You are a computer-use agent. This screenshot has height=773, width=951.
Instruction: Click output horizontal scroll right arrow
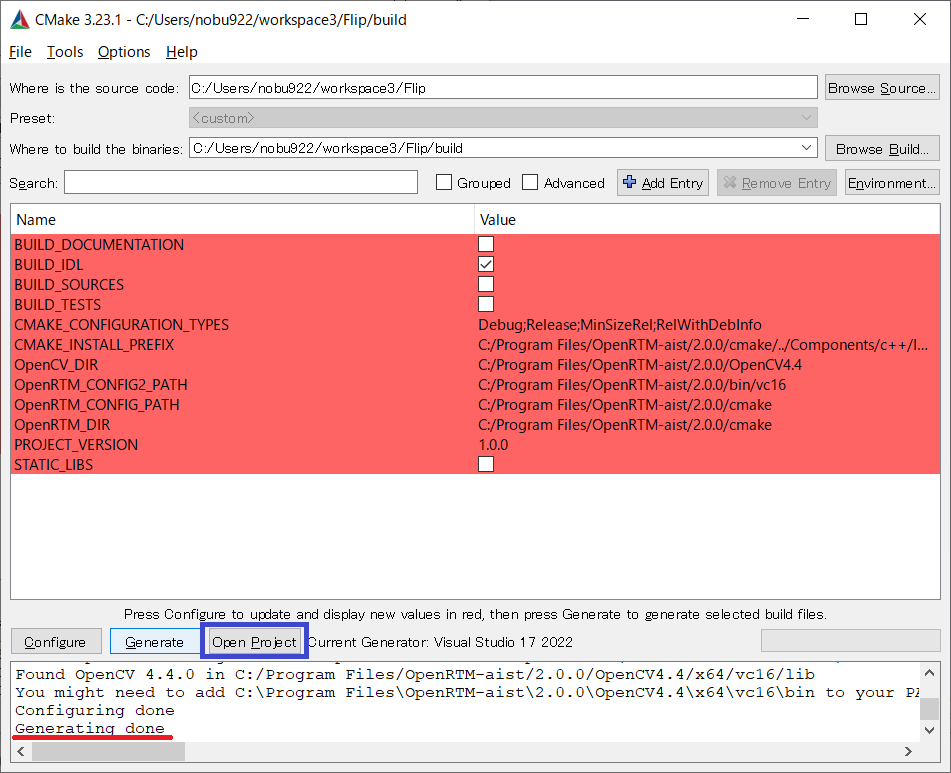(x=908, y=751)
